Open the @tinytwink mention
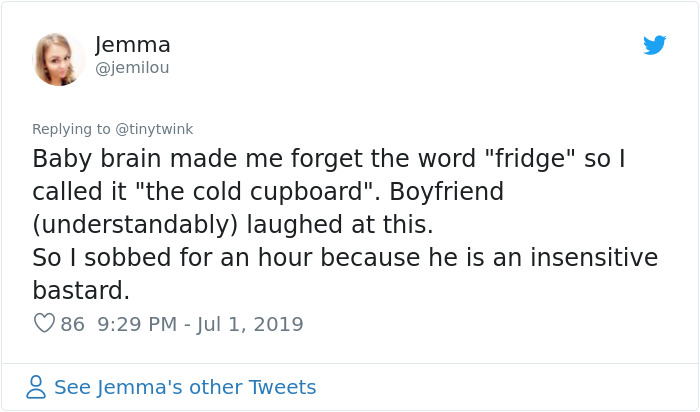Viewport: 700px width, 412px height. pos(154,129)
